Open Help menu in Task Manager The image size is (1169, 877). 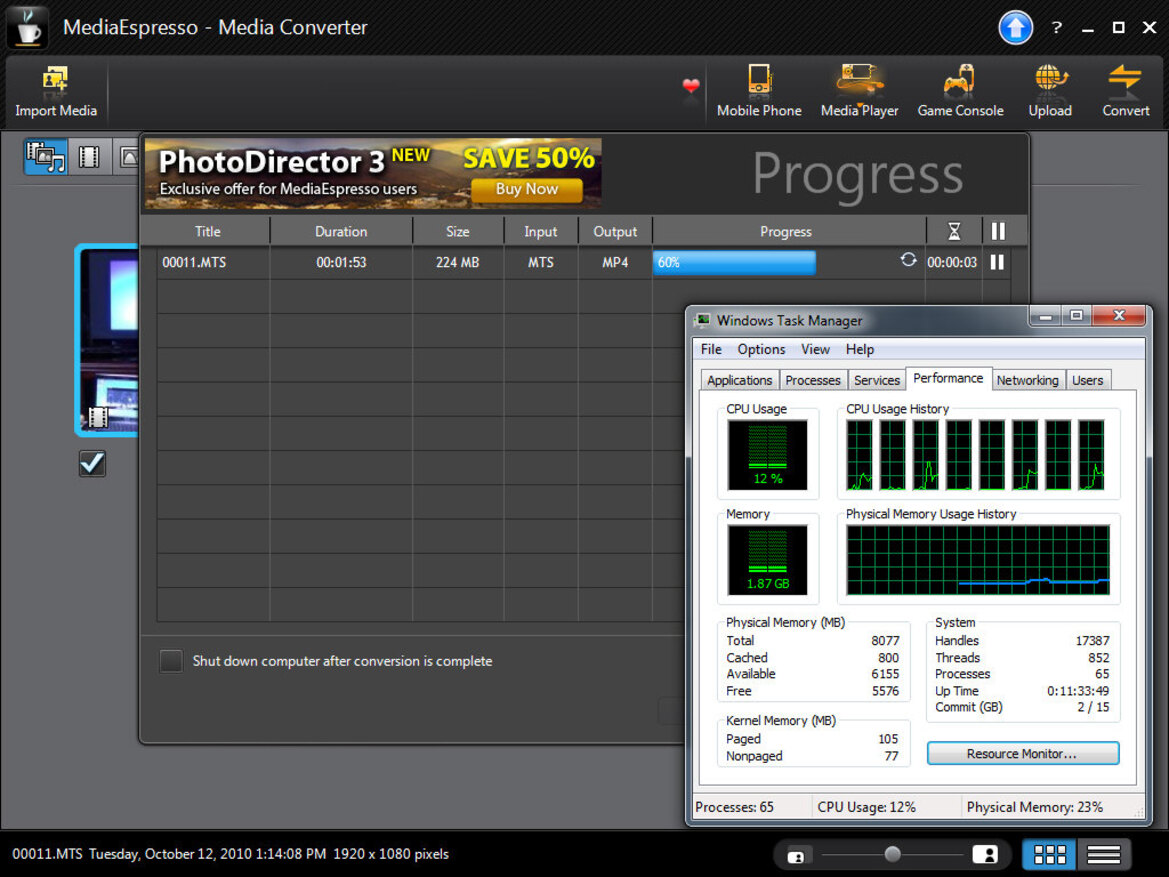[859, 349]
